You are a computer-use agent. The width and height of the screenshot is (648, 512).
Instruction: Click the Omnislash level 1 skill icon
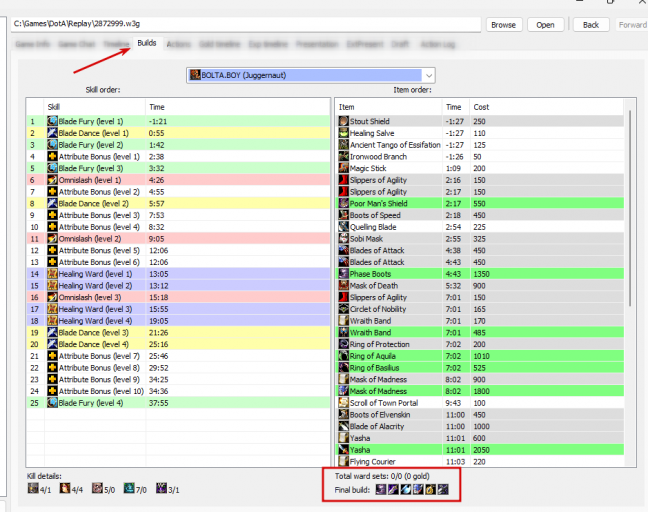coord(52,180)
